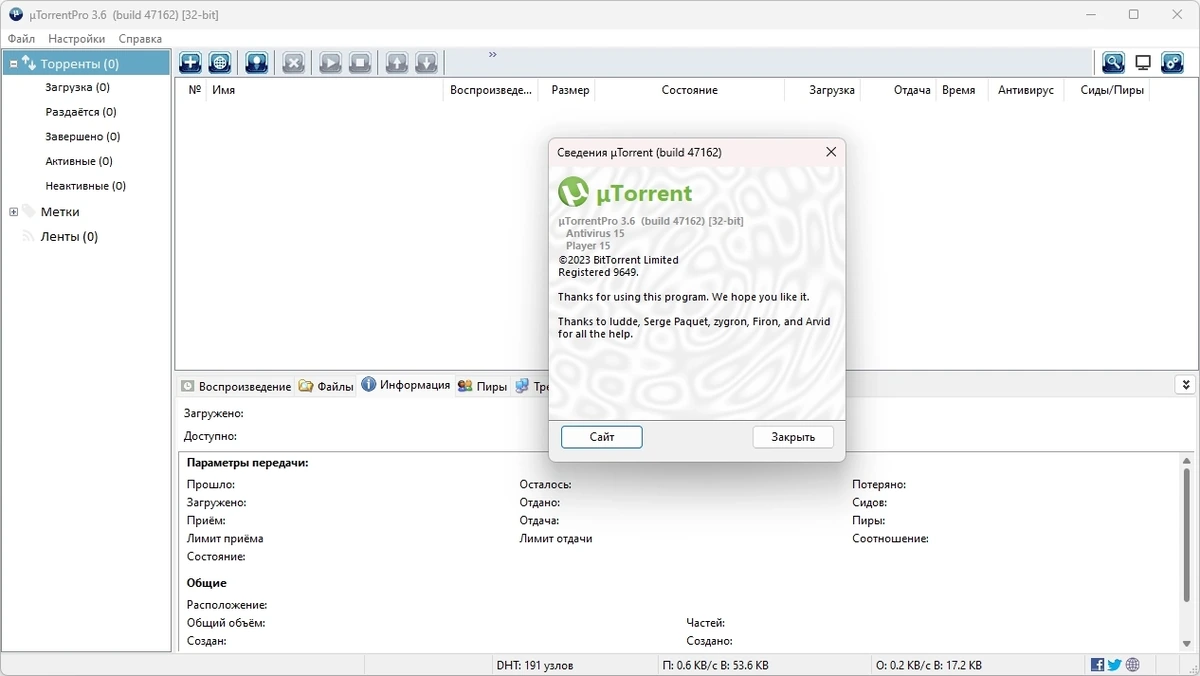Open the Настройки menu
Screen dimensions: 1200x676
pos(76,39)
